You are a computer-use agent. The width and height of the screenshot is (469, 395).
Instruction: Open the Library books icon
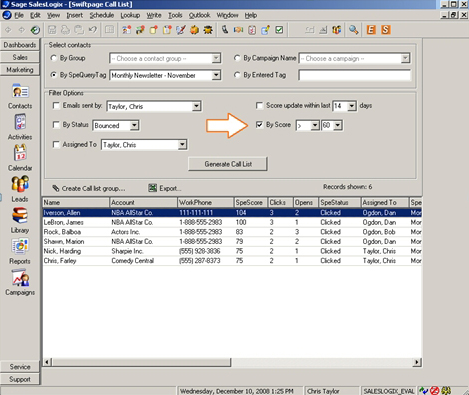pos(20,215)
